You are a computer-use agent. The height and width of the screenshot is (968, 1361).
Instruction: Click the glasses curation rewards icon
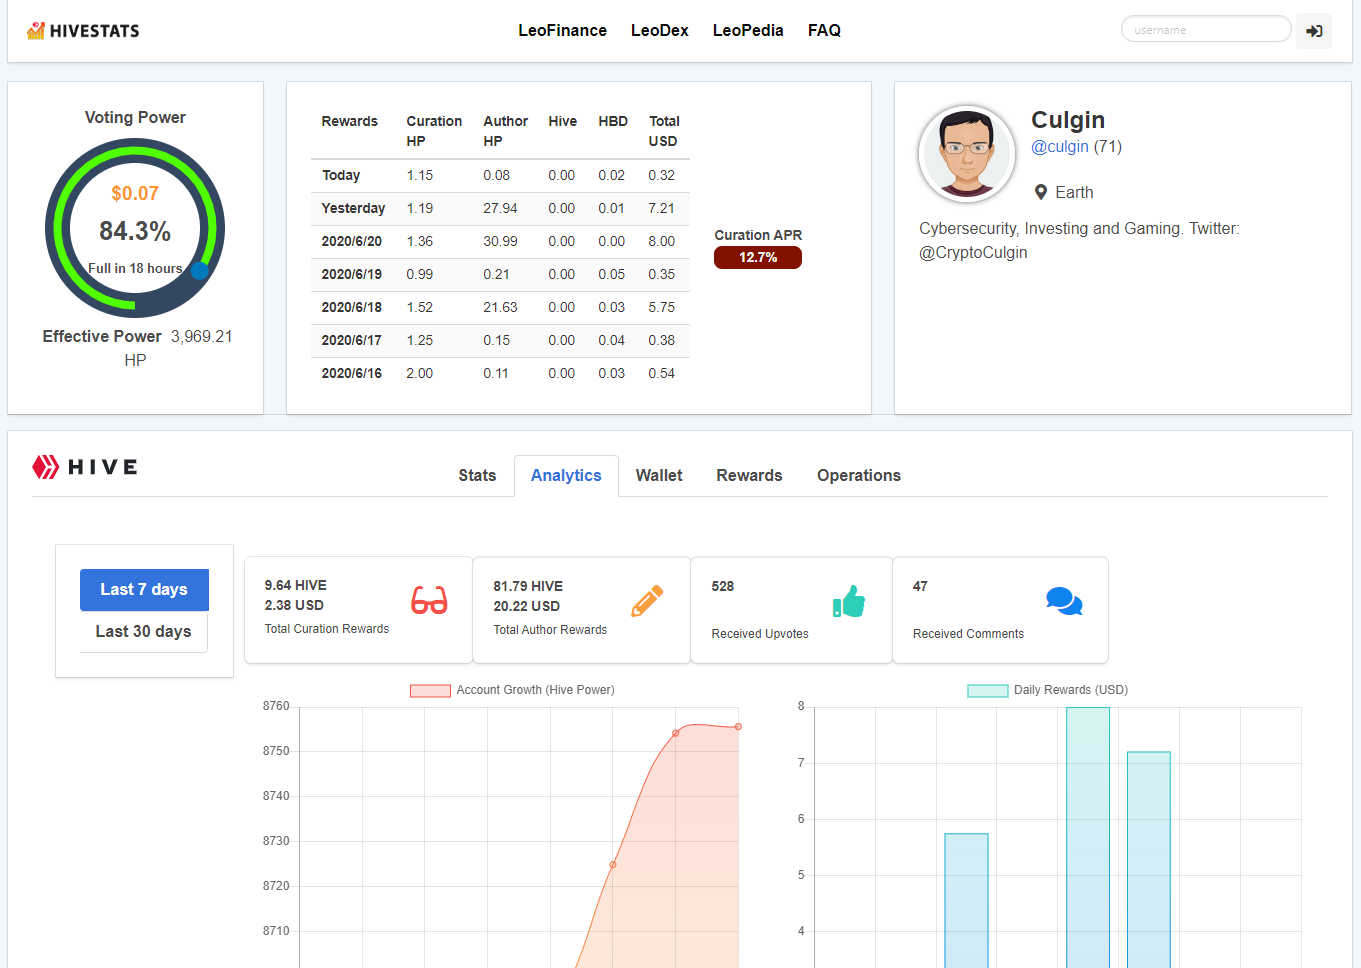(429, 600)
